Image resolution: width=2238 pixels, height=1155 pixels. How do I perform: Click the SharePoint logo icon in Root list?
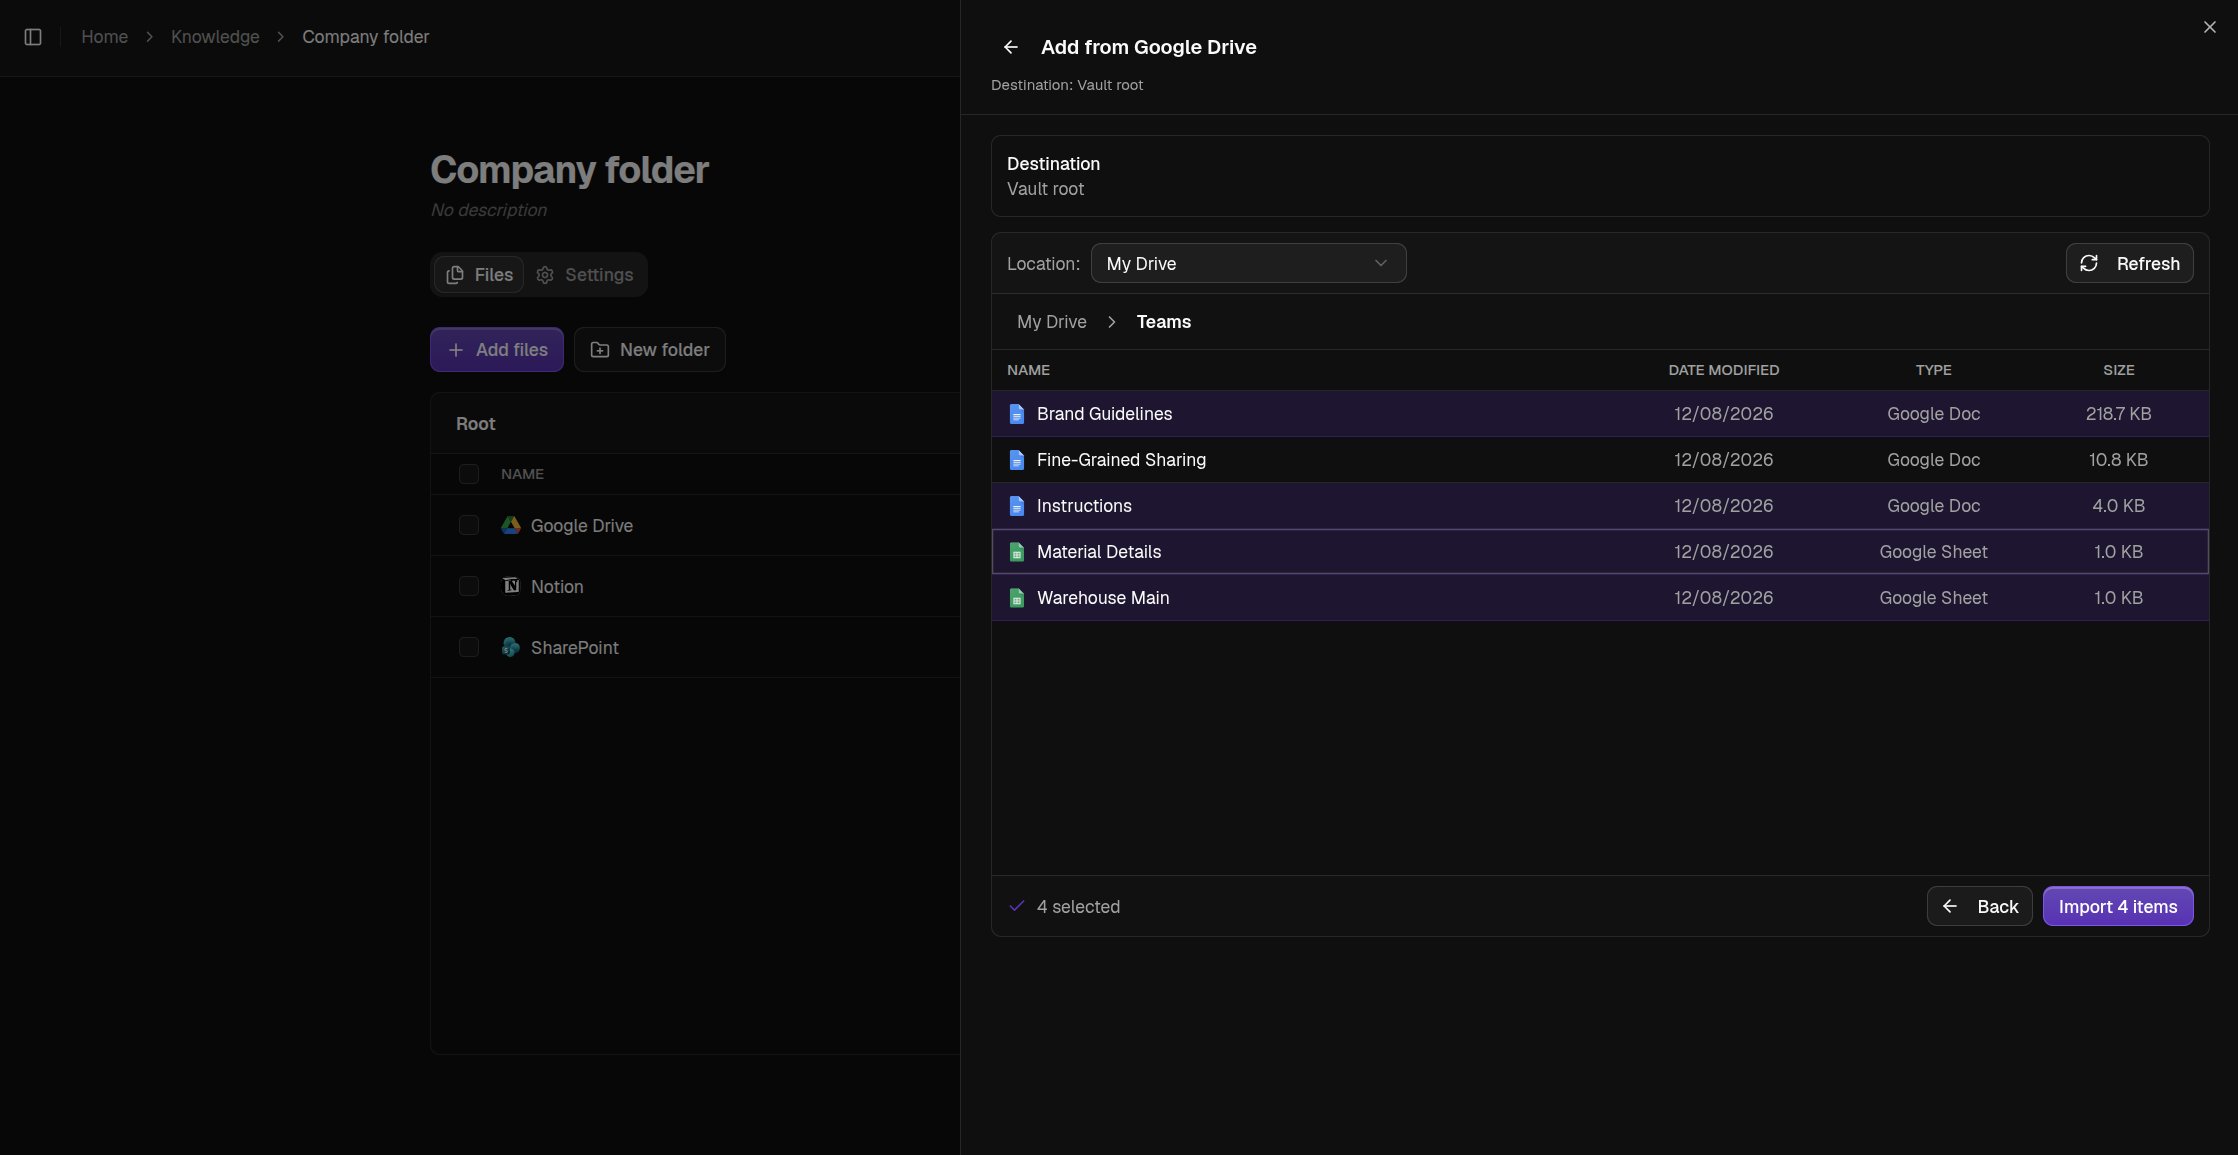point(511,647)
